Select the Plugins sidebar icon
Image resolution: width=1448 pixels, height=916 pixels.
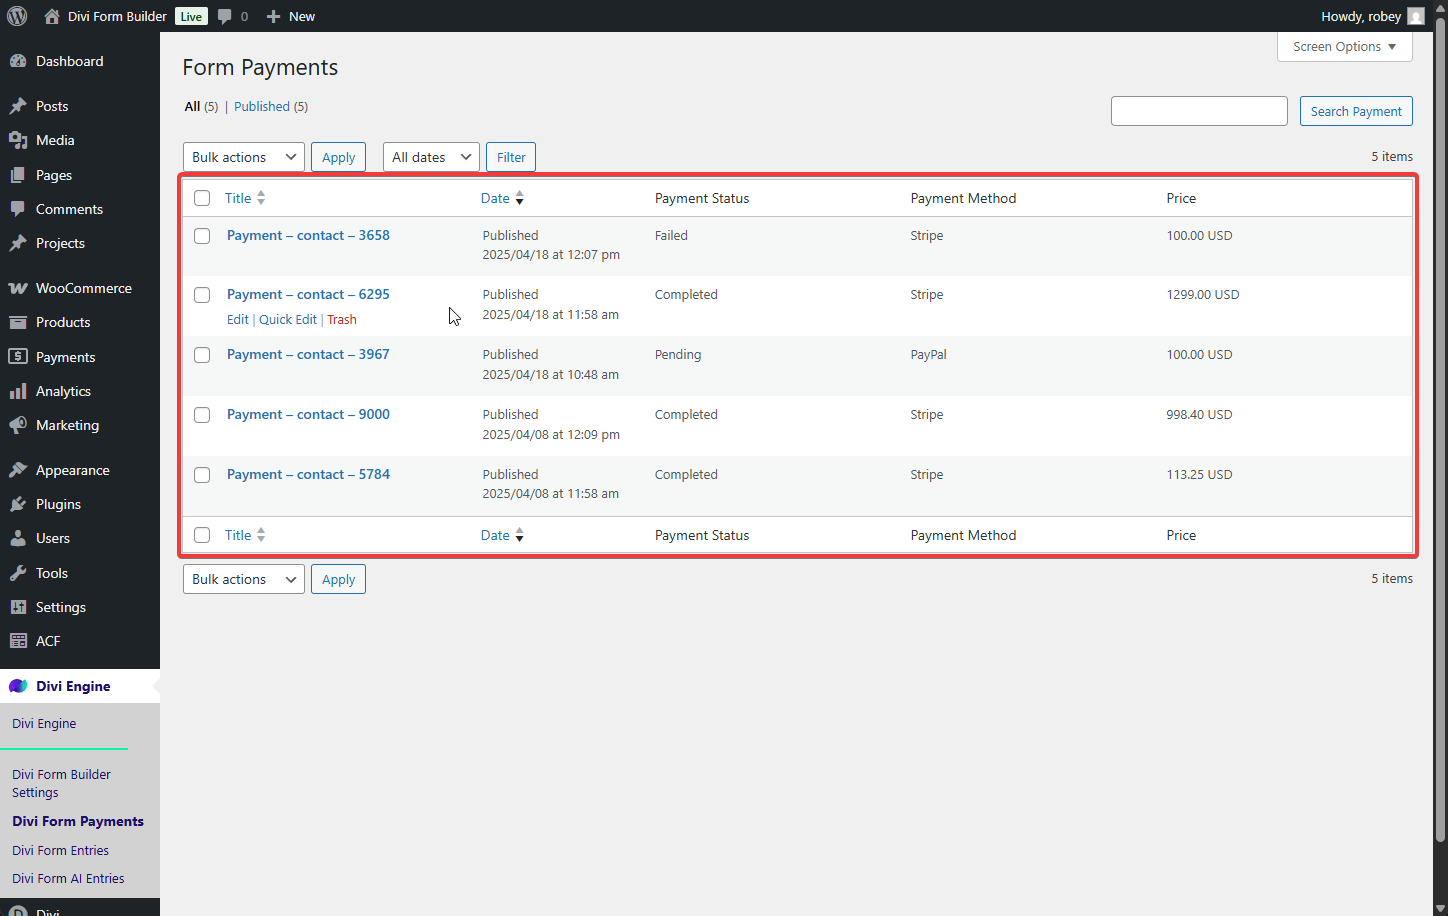point(20,503)
